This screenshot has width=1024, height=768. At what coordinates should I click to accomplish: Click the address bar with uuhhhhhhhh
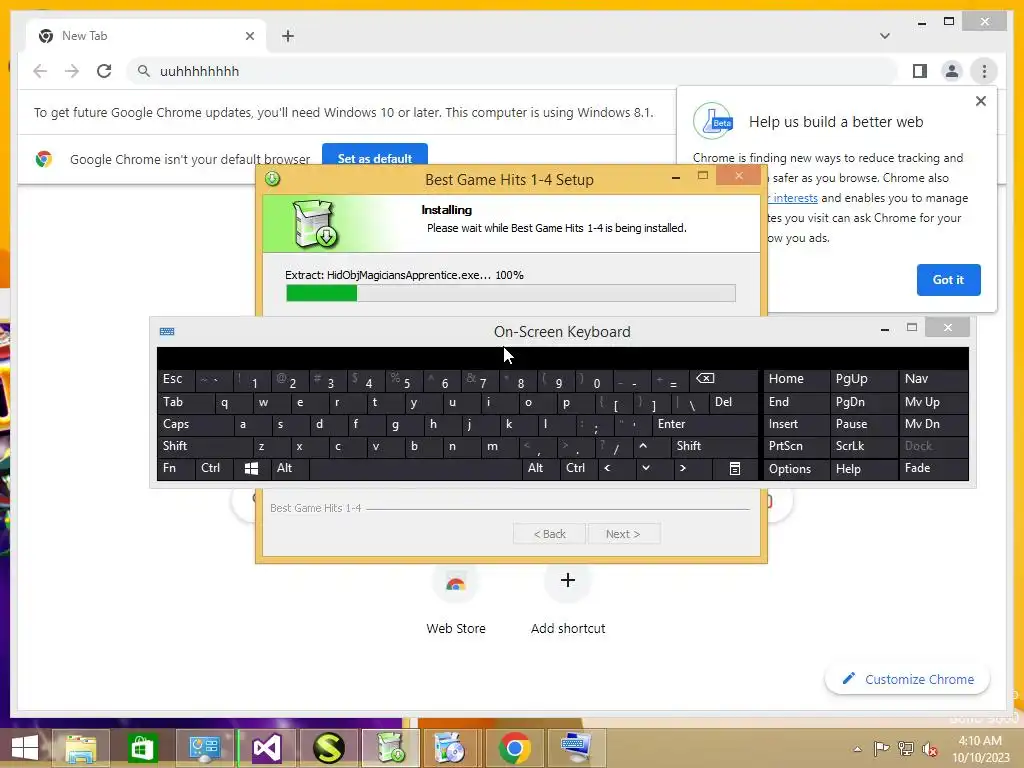coord(513,71)
